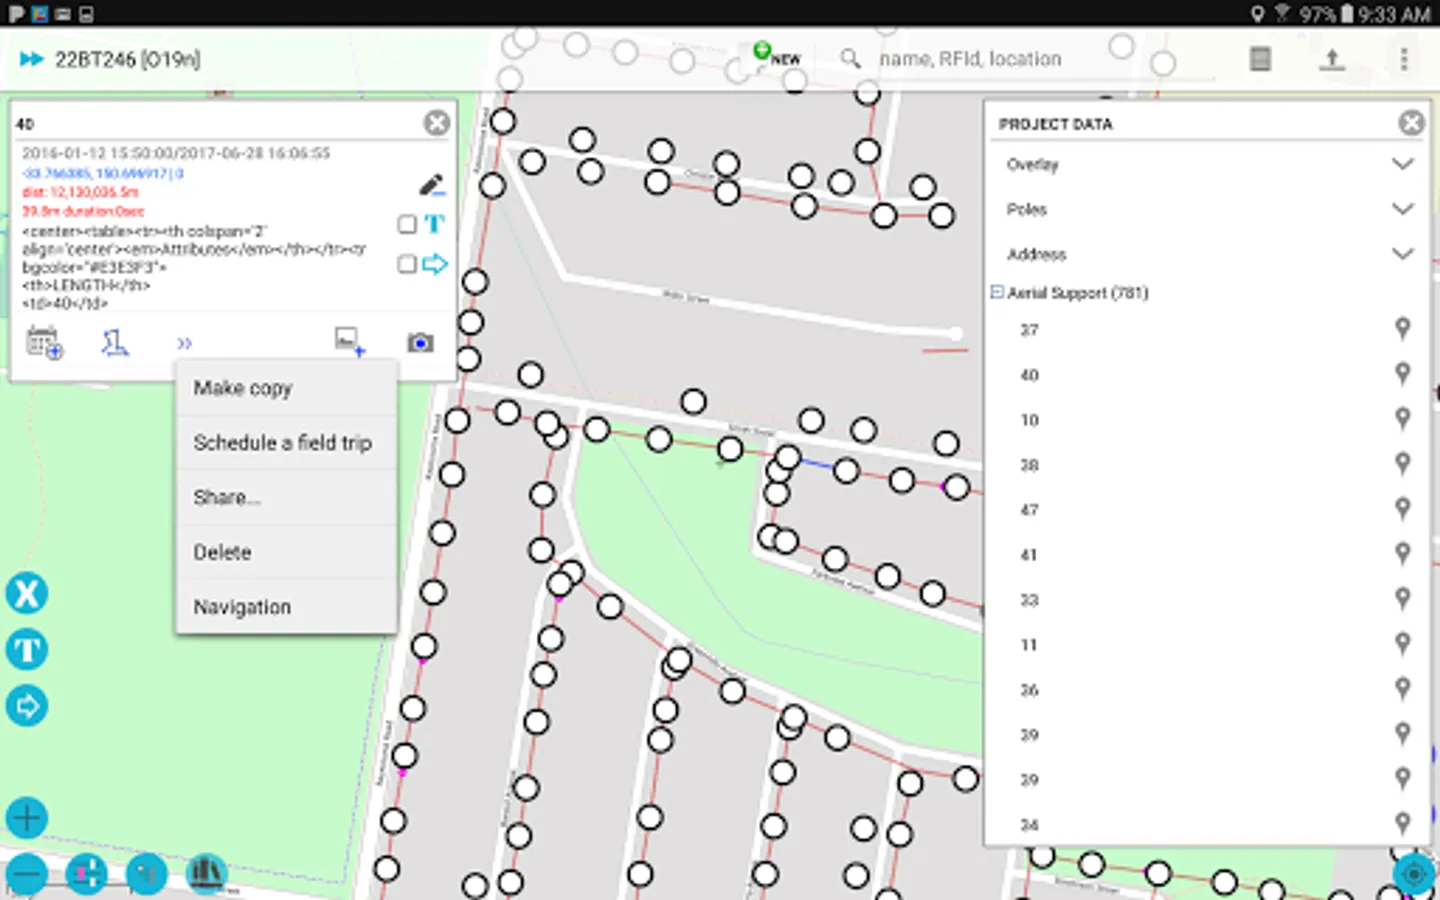Expand the Overlay section chevron
Viewport: 1440px width, 900px height.
coord(1402,164)
